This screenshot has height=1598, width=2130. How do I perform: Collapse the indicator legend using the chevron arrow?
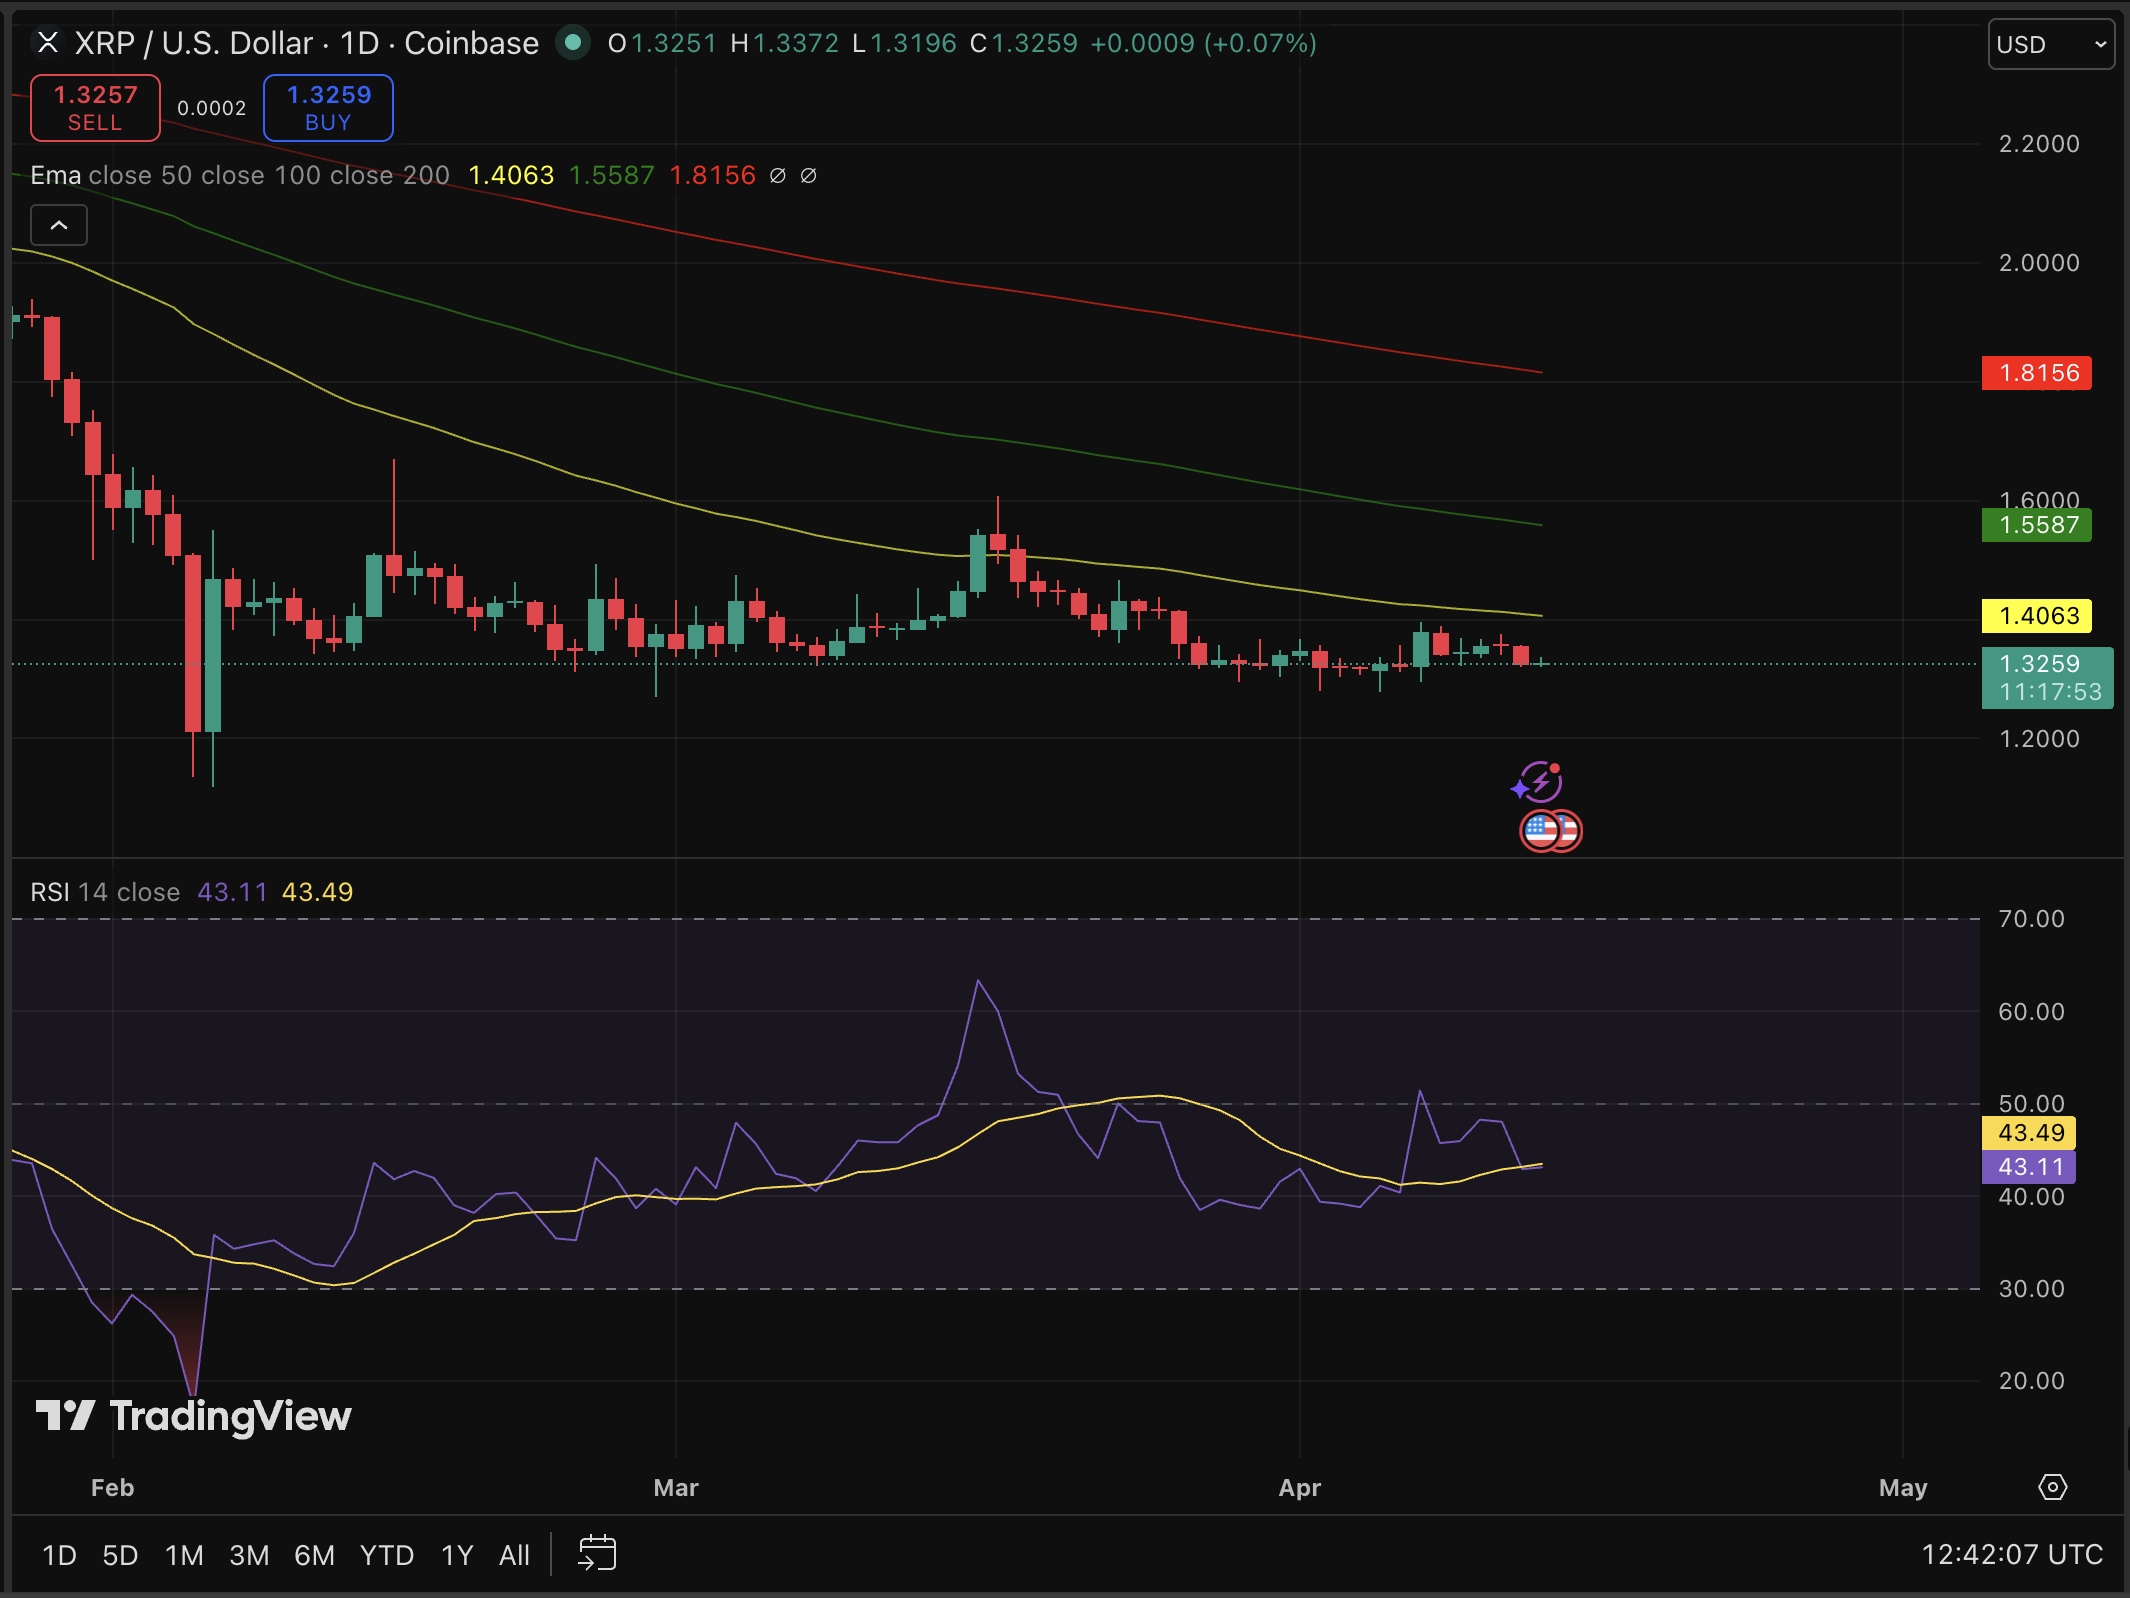pyautogui.click(x=58, y=225)
